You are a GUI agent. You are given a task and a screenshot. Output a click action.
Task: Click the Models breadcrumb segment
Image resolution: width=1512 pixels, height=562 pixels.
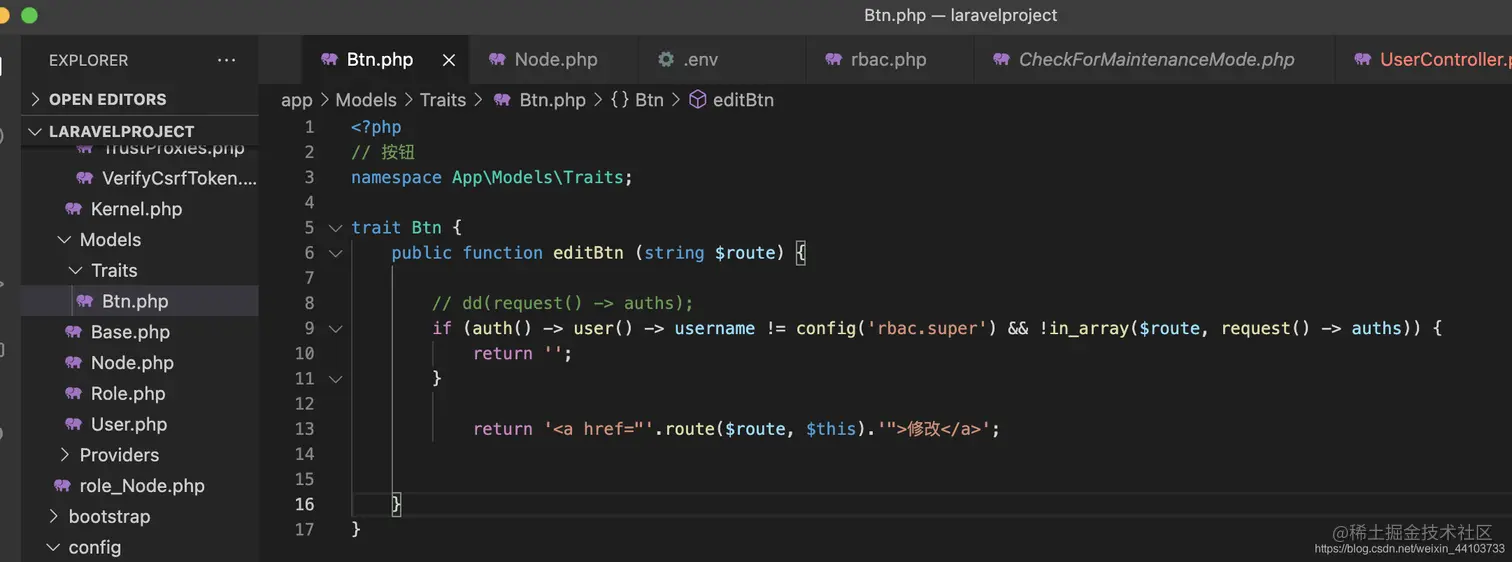pyautogui.click(x=366, y=100)
